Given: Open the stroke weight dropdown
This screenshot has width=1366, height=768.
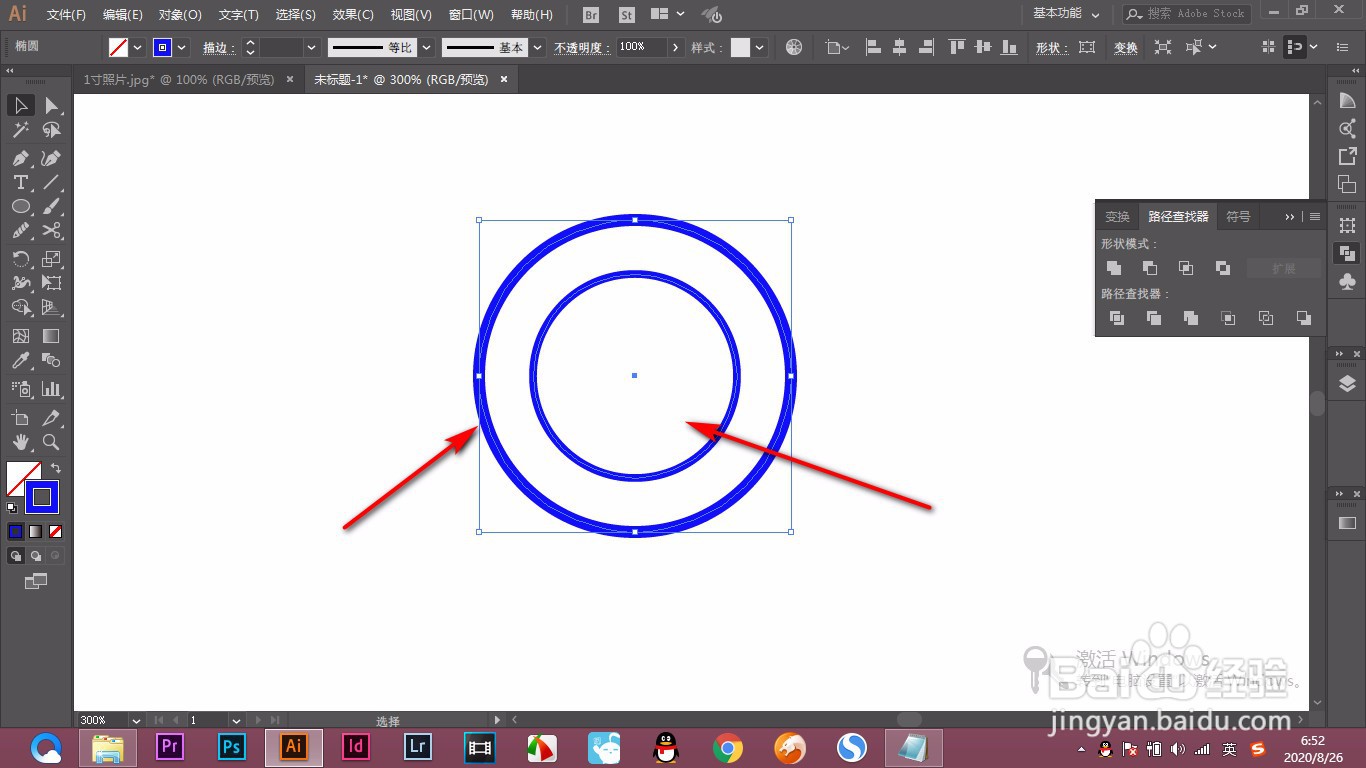Looking at the screenshot, I should tap(312, 47).
